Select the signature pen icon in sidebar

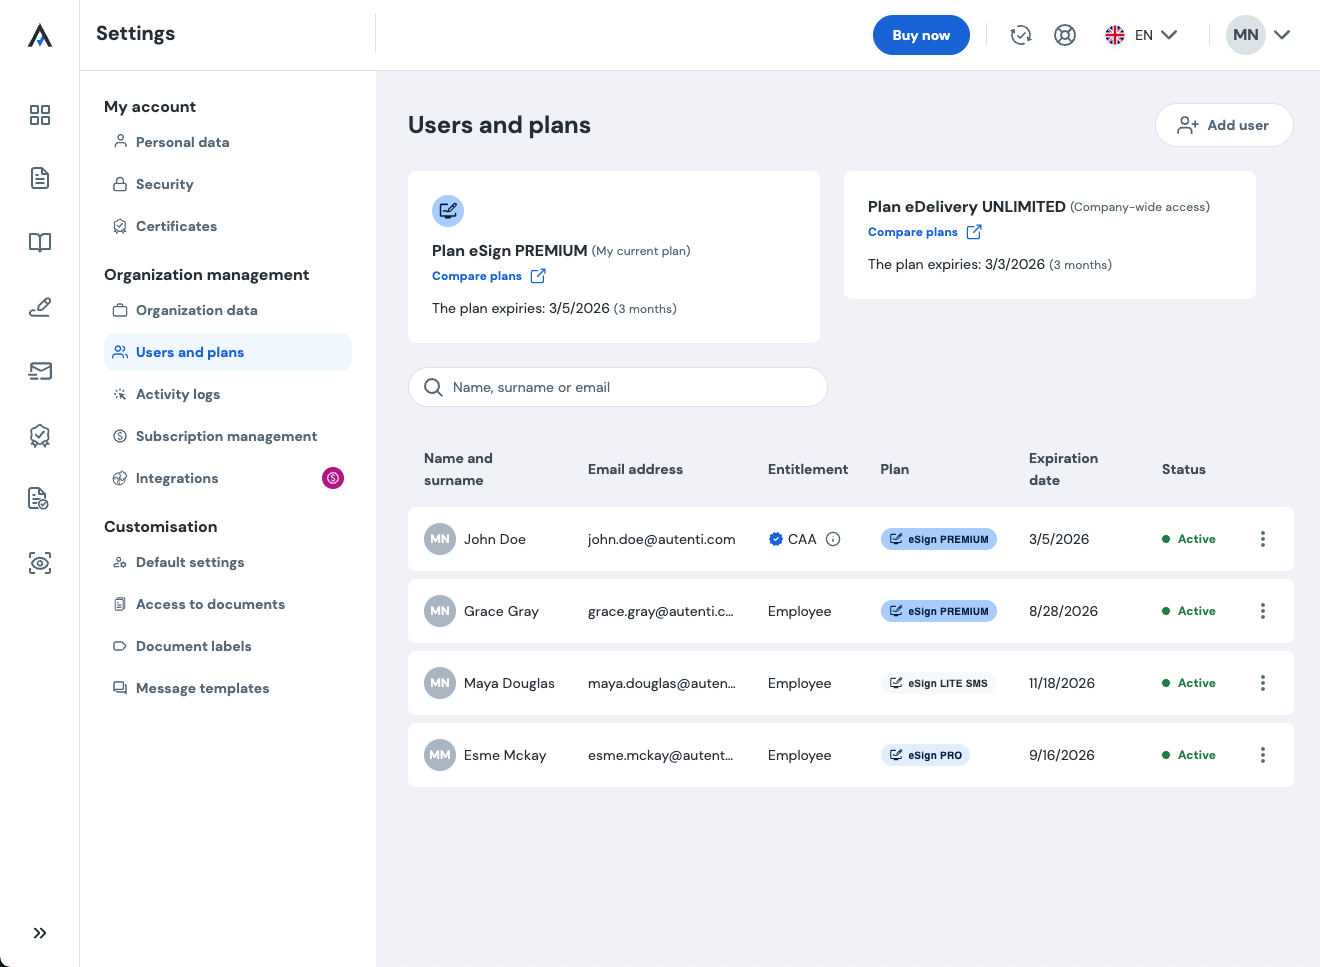(40, 307)
